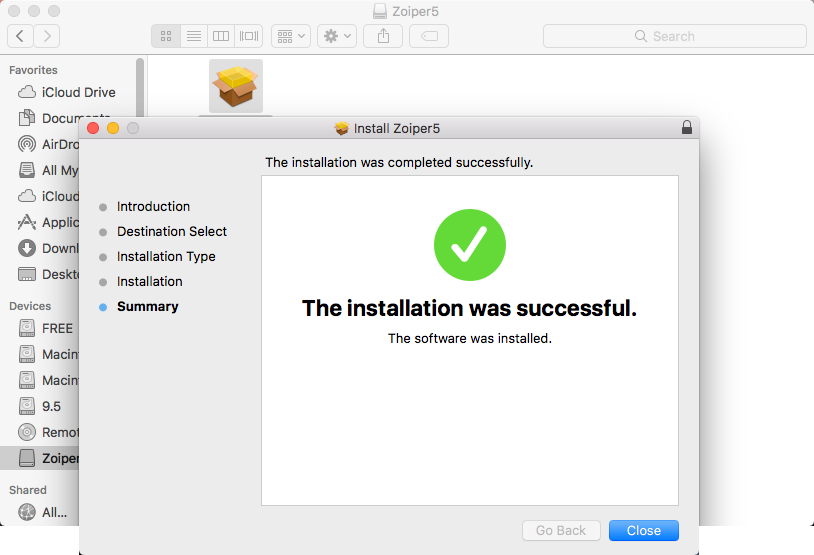The image size is (814, 555).
Task: Go back in Finder history
Action: [21, 36]
